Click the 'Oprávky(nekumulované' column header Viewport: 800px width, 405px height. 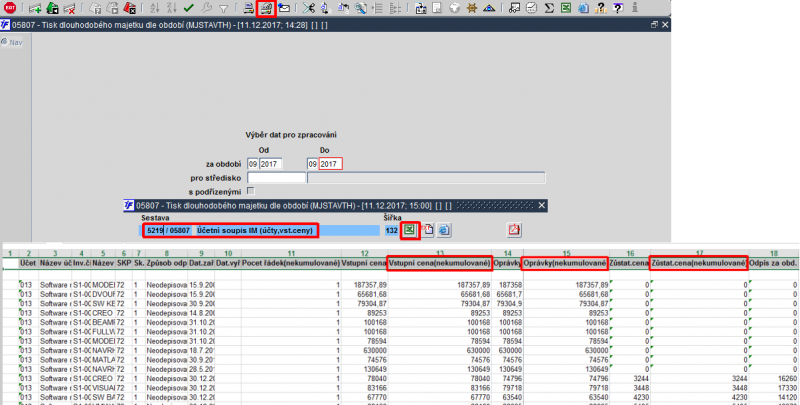pos(565,263)
